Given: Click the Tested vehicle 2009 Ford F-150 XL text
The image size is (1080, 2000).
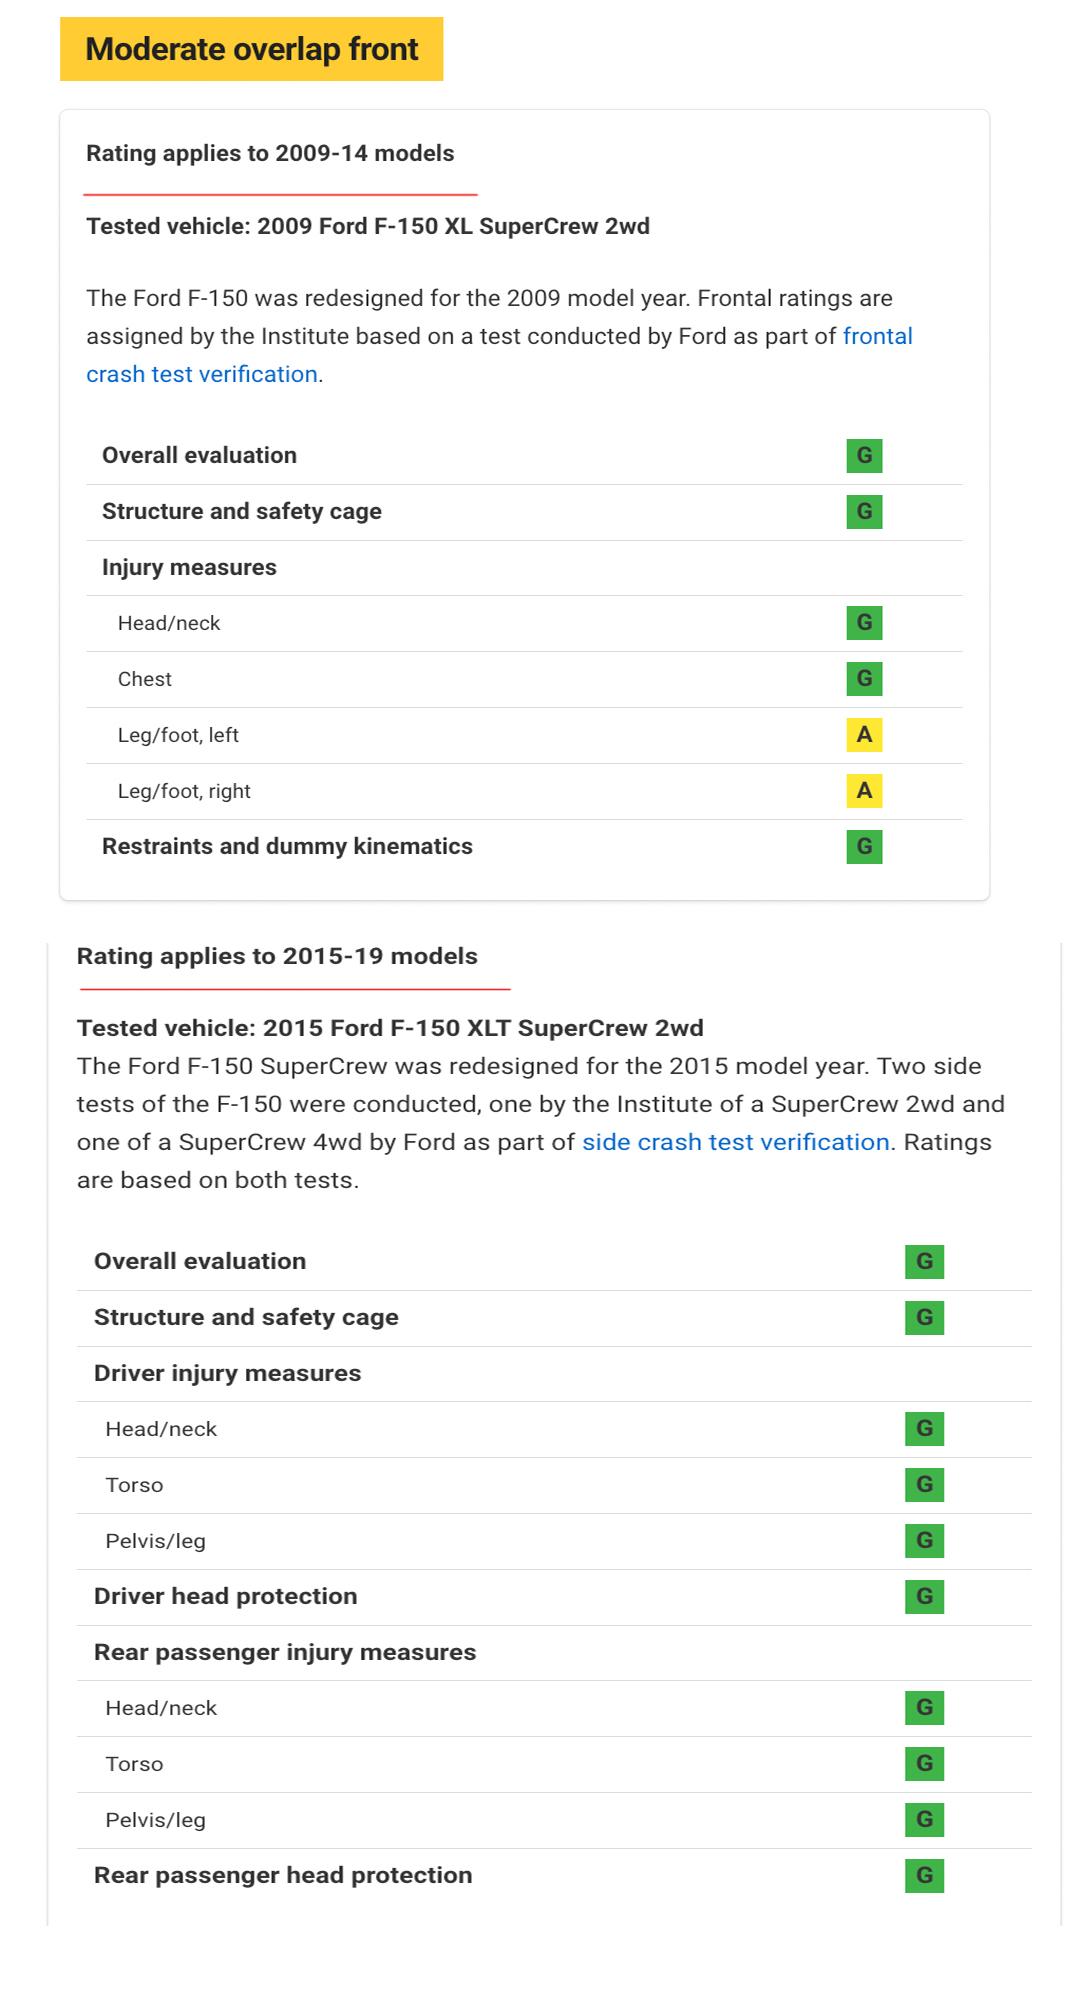Looking at the screenshot, I should point(368,226).
